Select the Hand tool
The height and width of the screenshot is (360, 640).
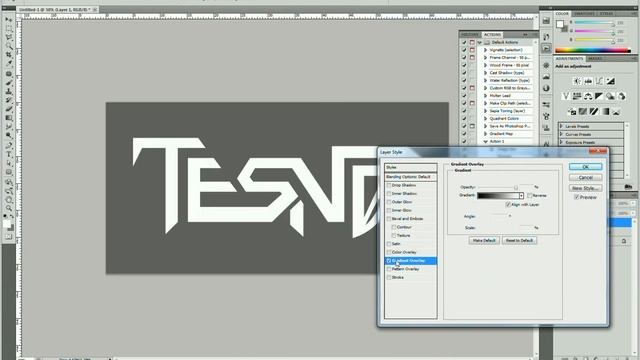(x=9, y=200)
